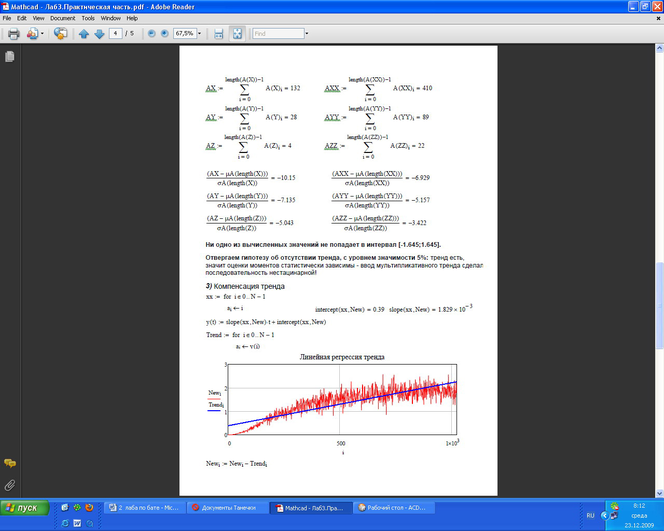Click the 67,5% zoom field
664x531 pixels.
(x=184, y=33)
